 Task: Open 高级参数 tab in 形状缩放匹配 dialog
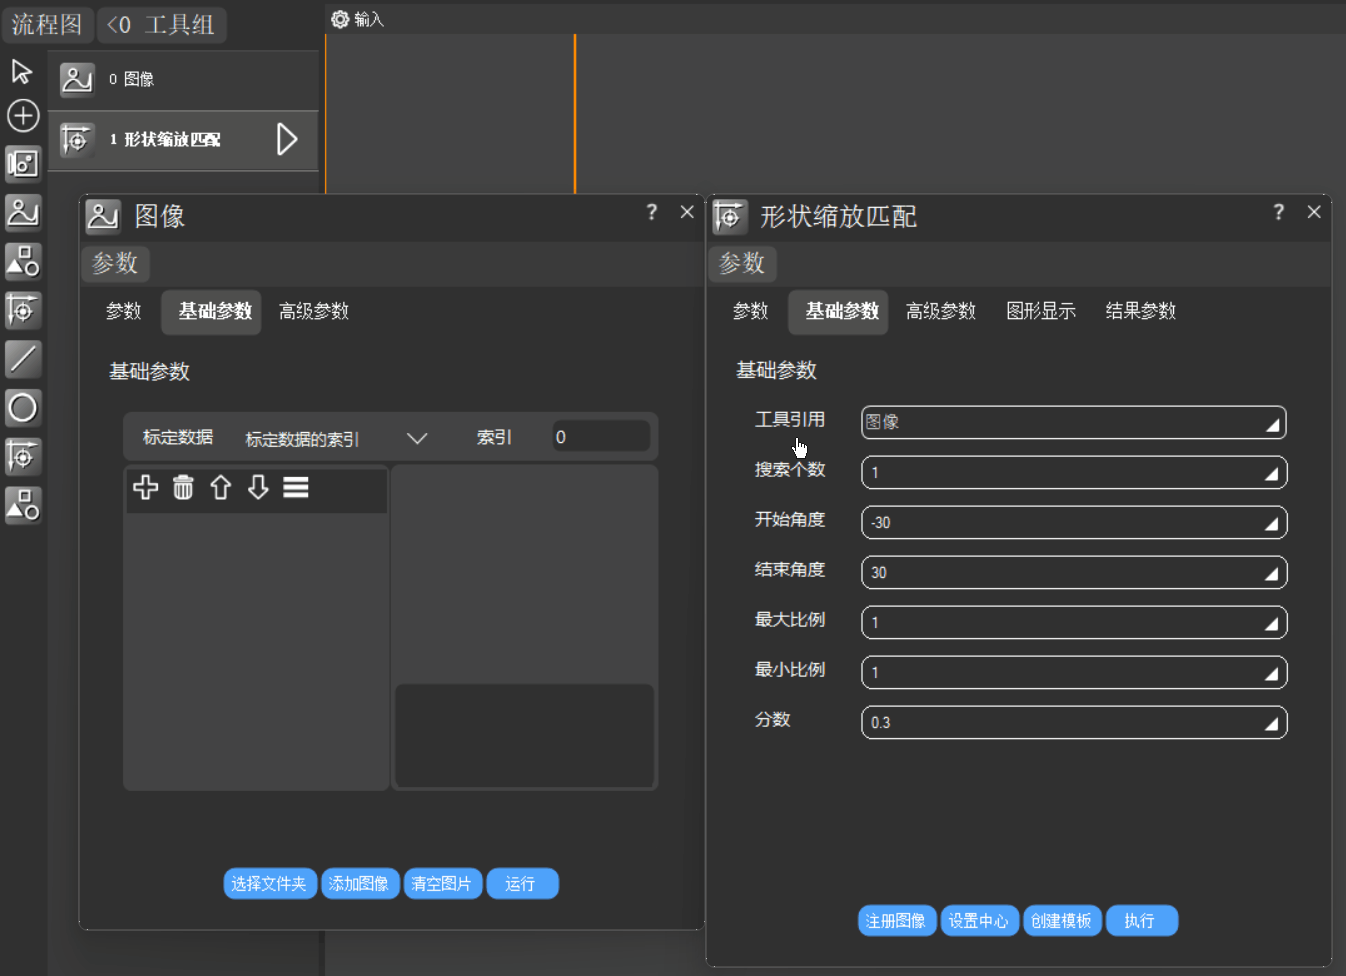tap(941, 311)
